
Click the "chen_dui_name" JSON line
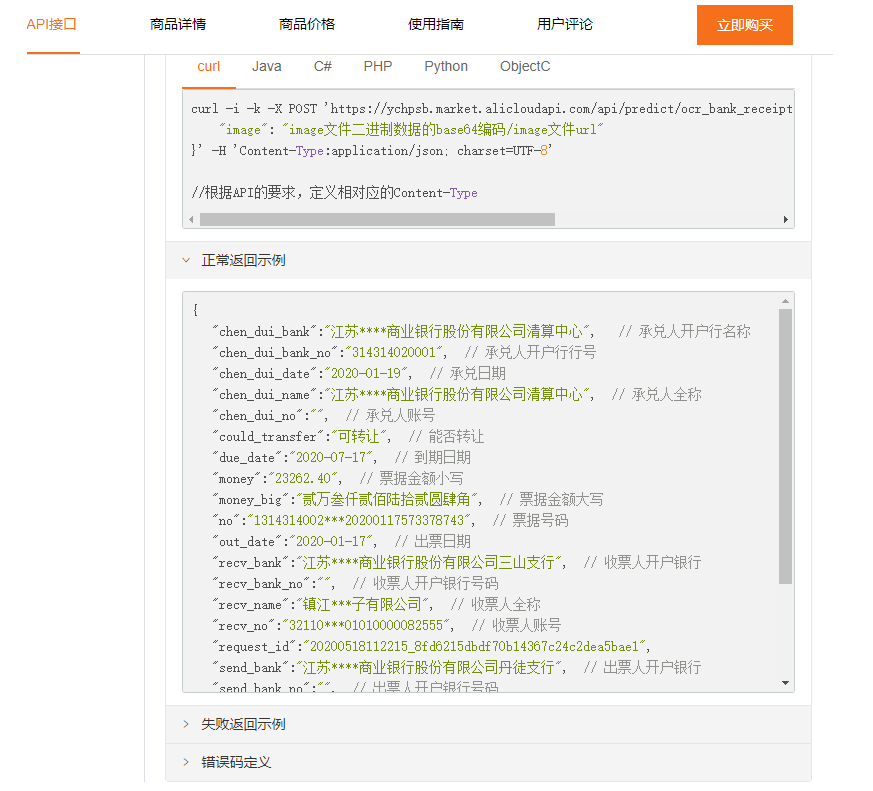pyautogui.click(x=457, y=395)
